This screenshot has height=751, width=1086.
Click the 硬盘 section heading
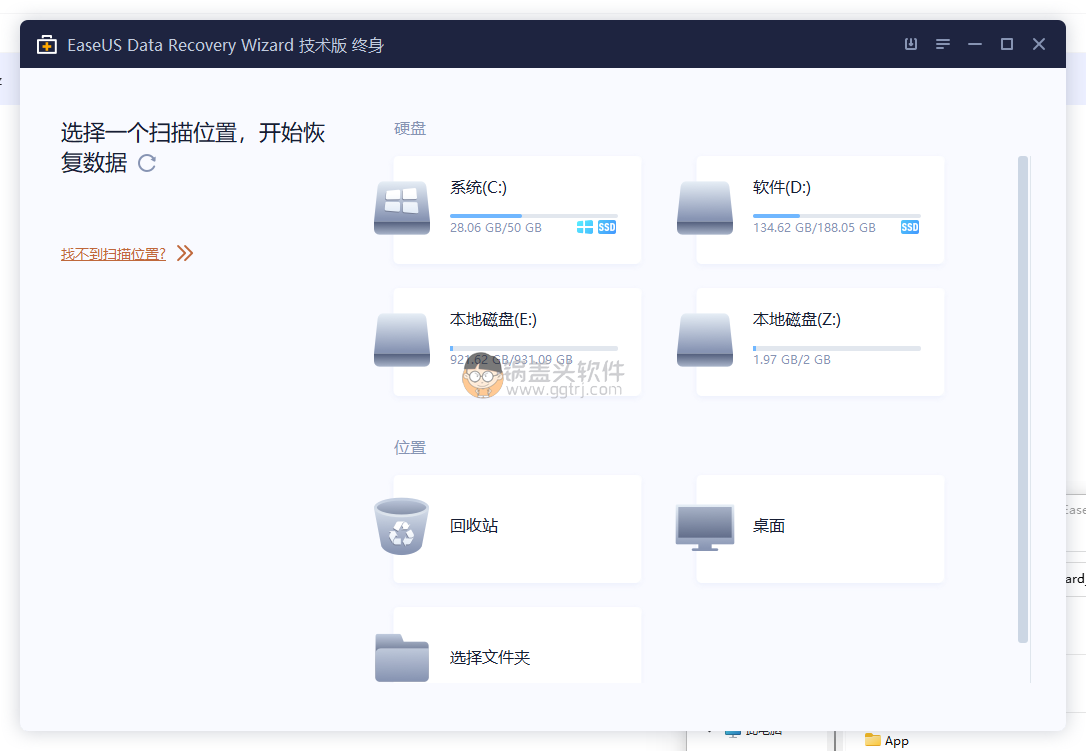click(x=410, y=128)
